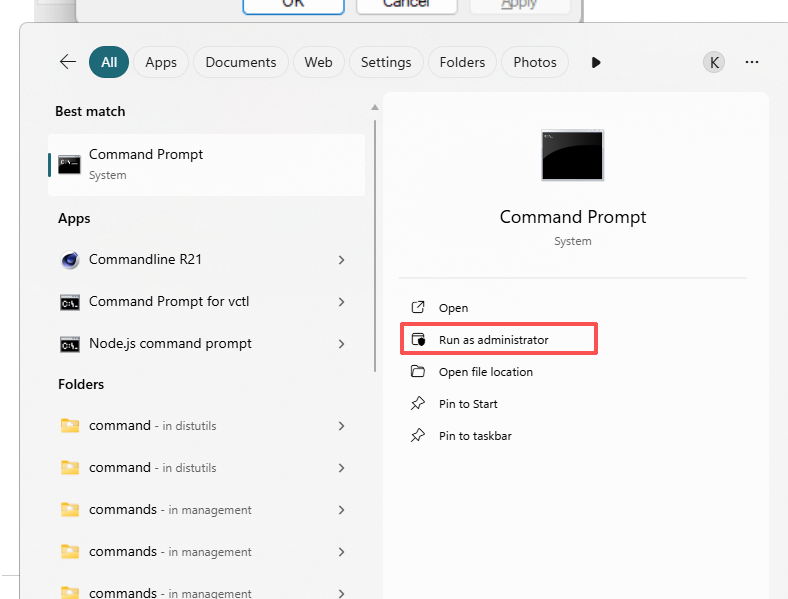Pin Command Prompt to taskbar
Image resolution: width=788 pixels, height=599 pixels.
(475, 436)
